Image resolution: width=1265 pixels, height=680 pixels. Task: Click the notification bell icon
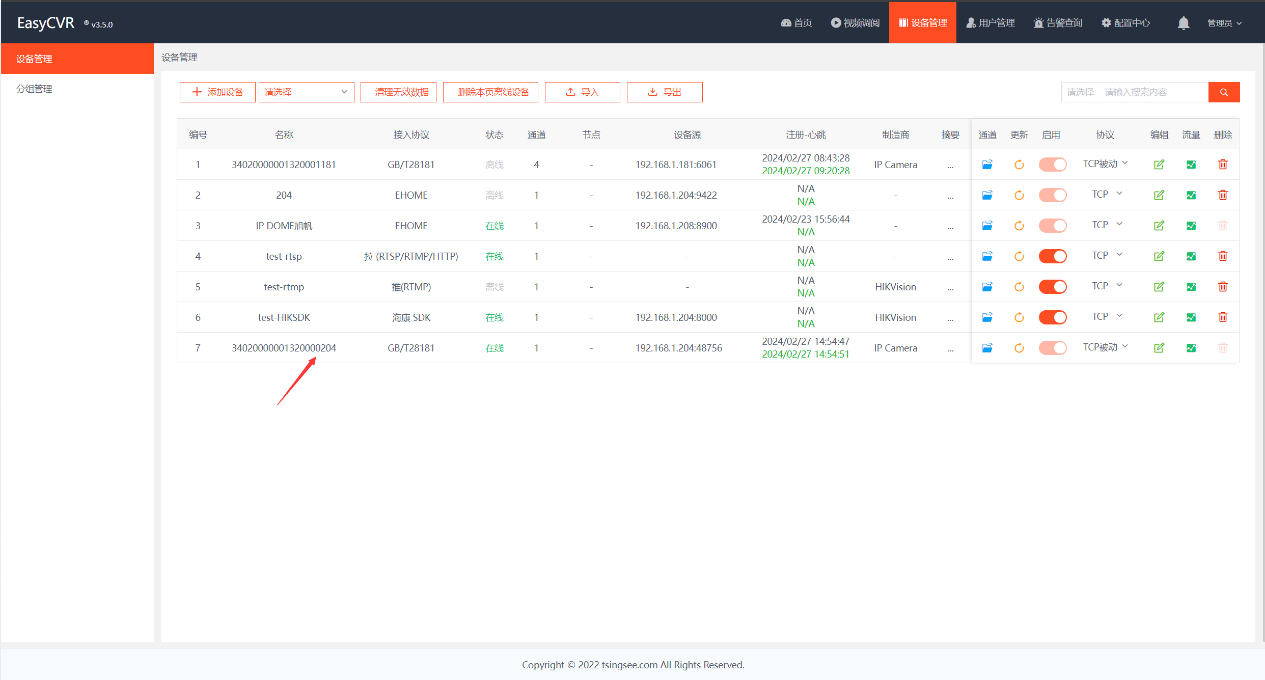click(1184, 22)
